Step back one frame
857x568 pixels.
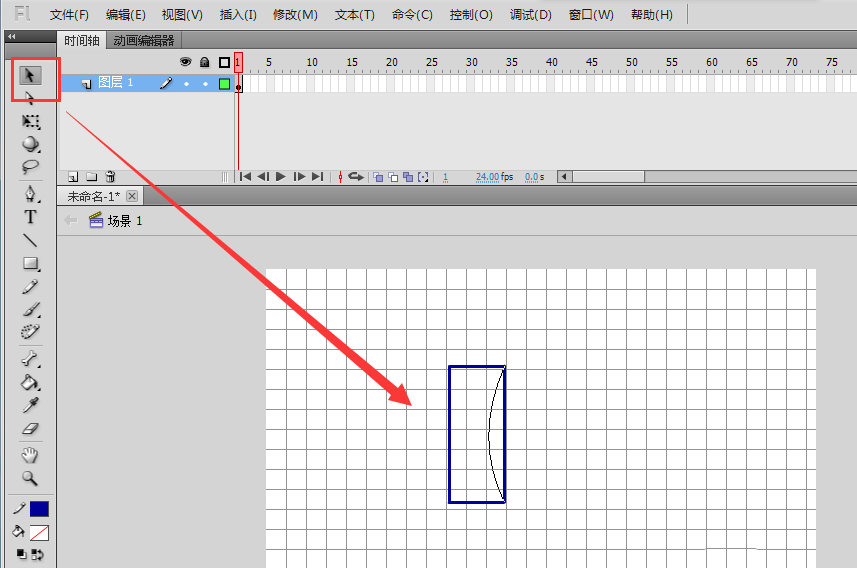[263, 177]
